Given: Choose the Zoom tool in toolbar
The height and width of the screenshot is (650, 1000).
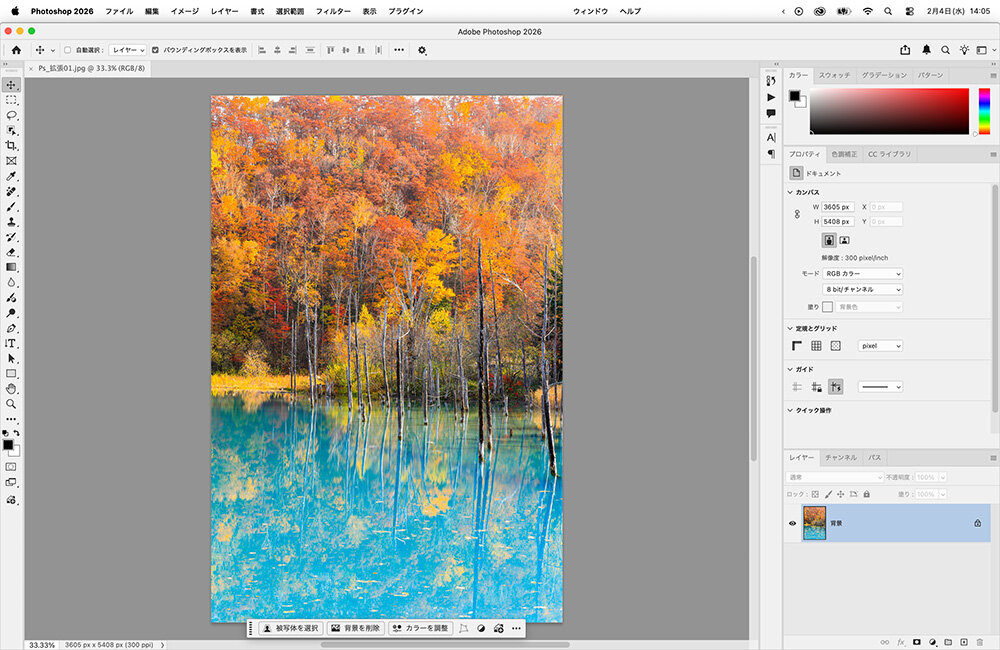Looking at the screenshot, I should 12,404.
